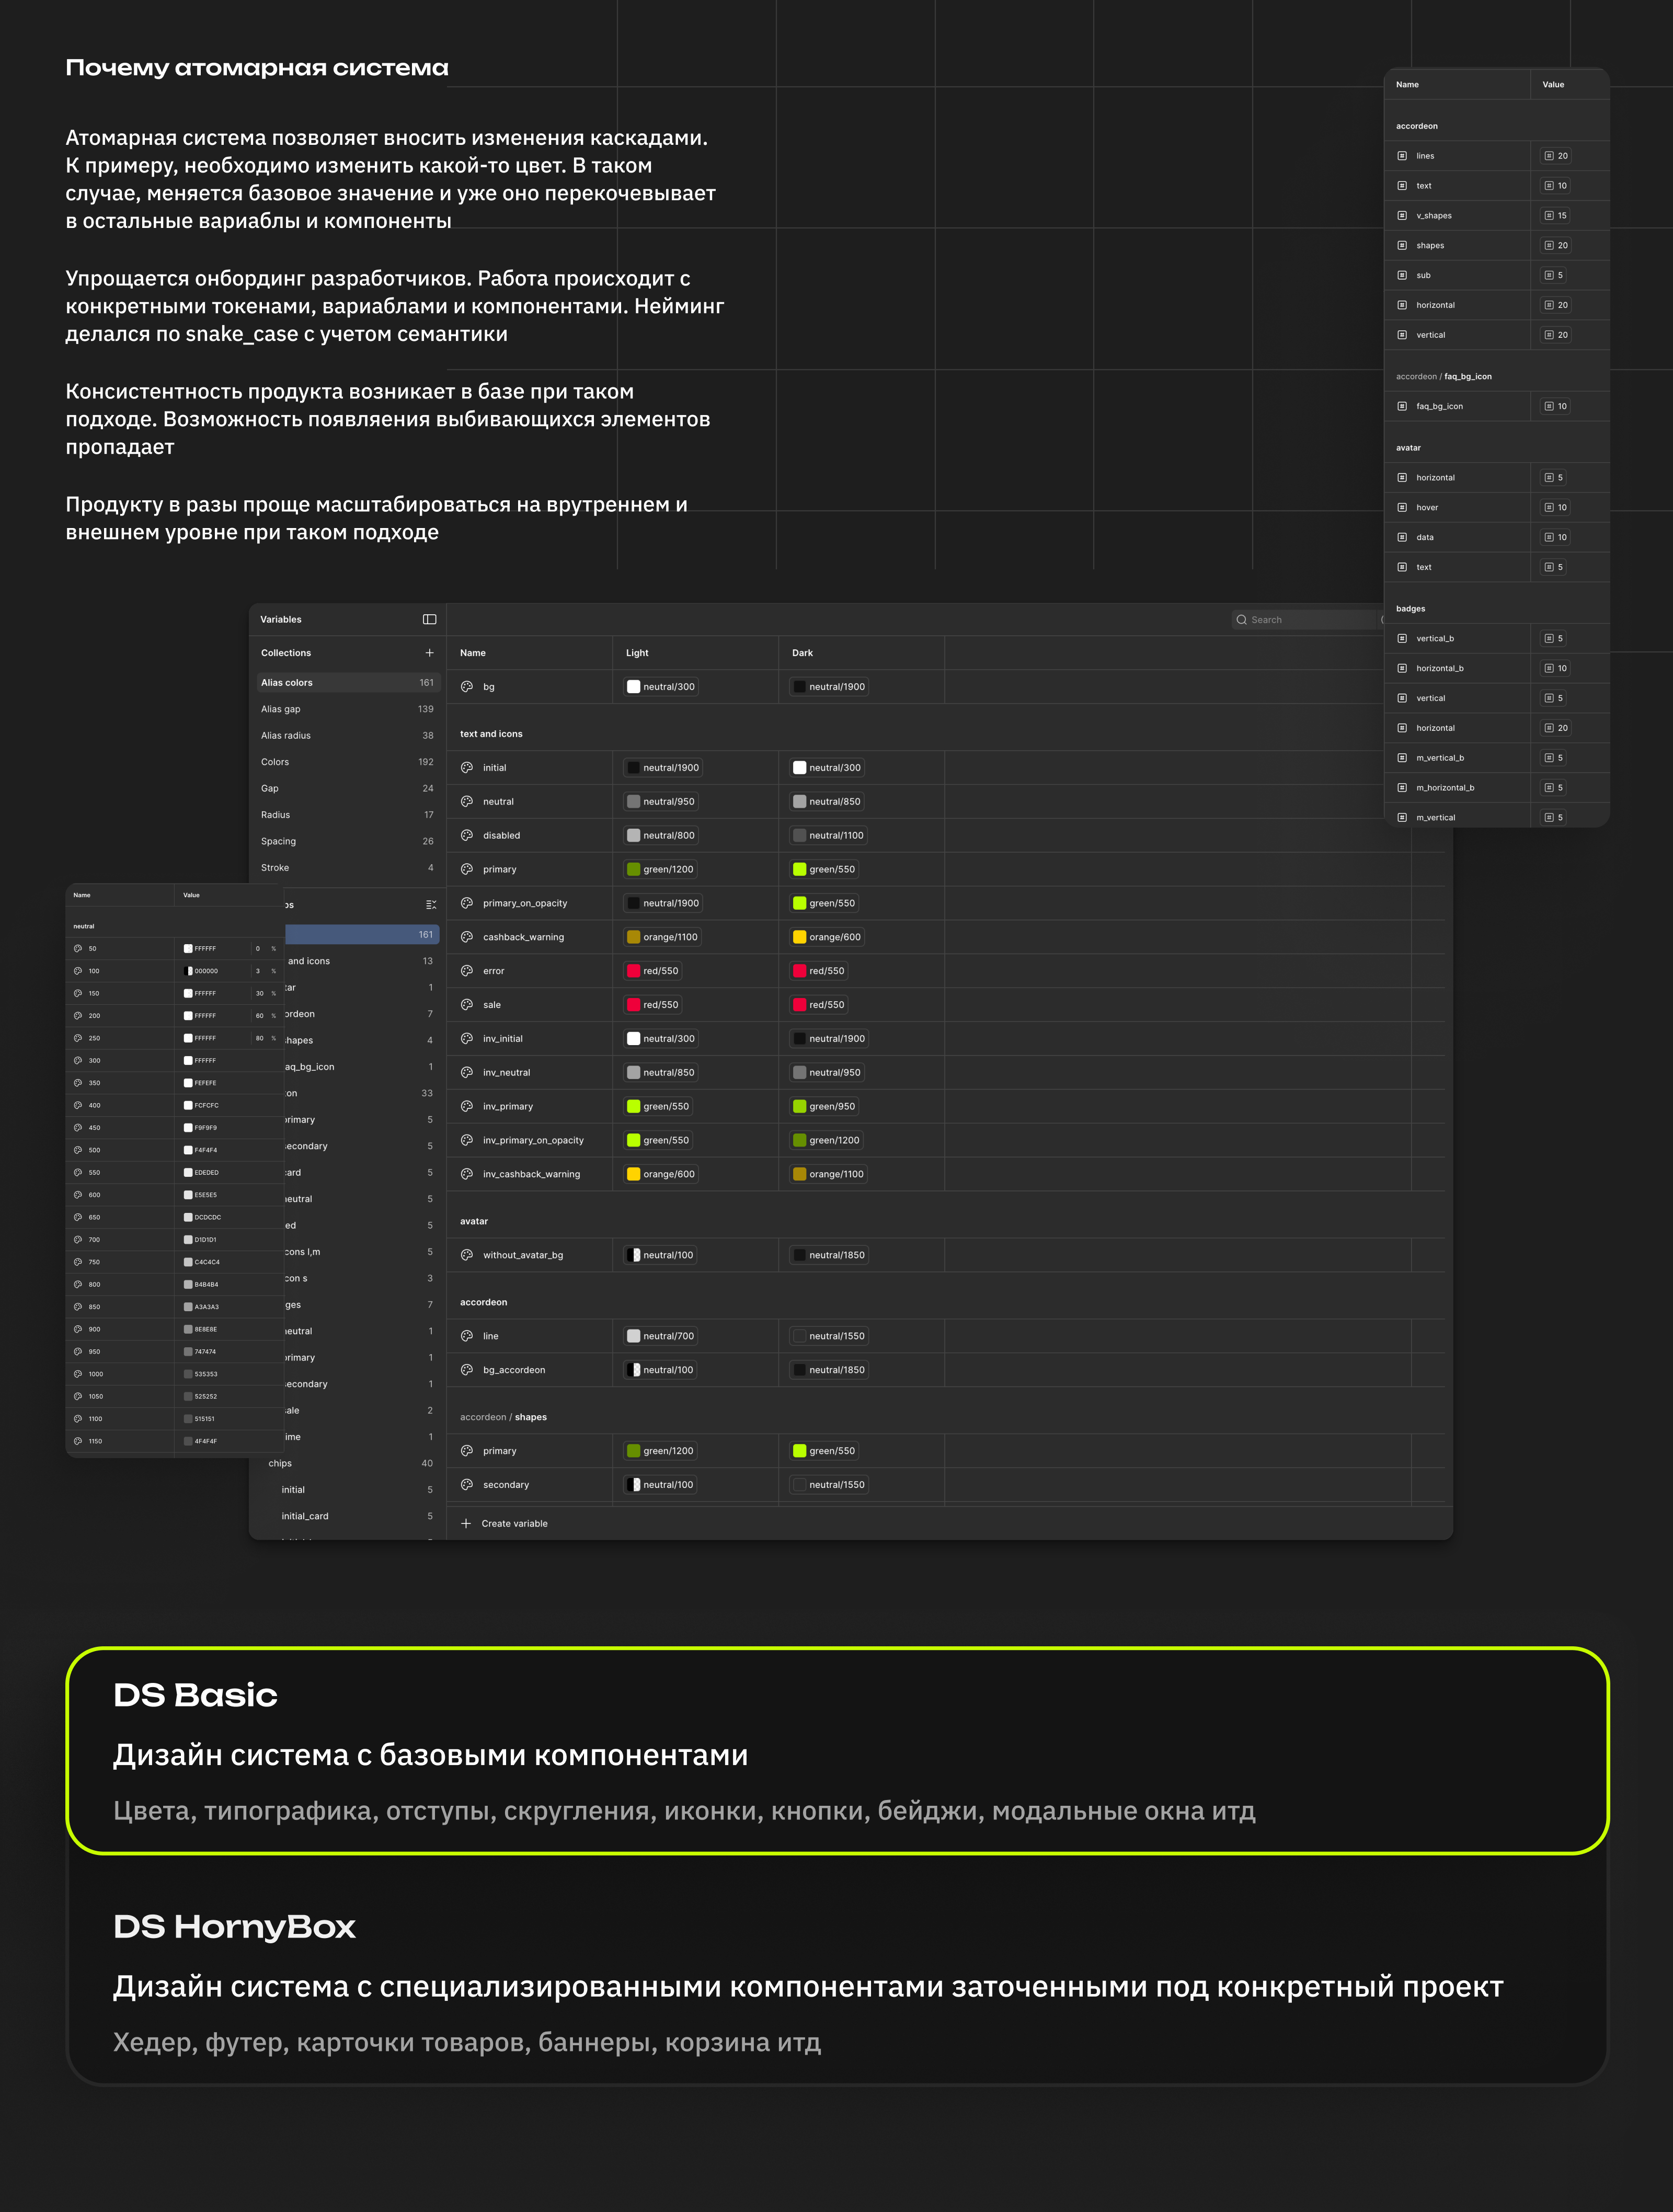The height and width of the screenshot is (2212, 1673).
Task: Click the color palette icon beside cashback_warning
Action: [x=467, y=937]
